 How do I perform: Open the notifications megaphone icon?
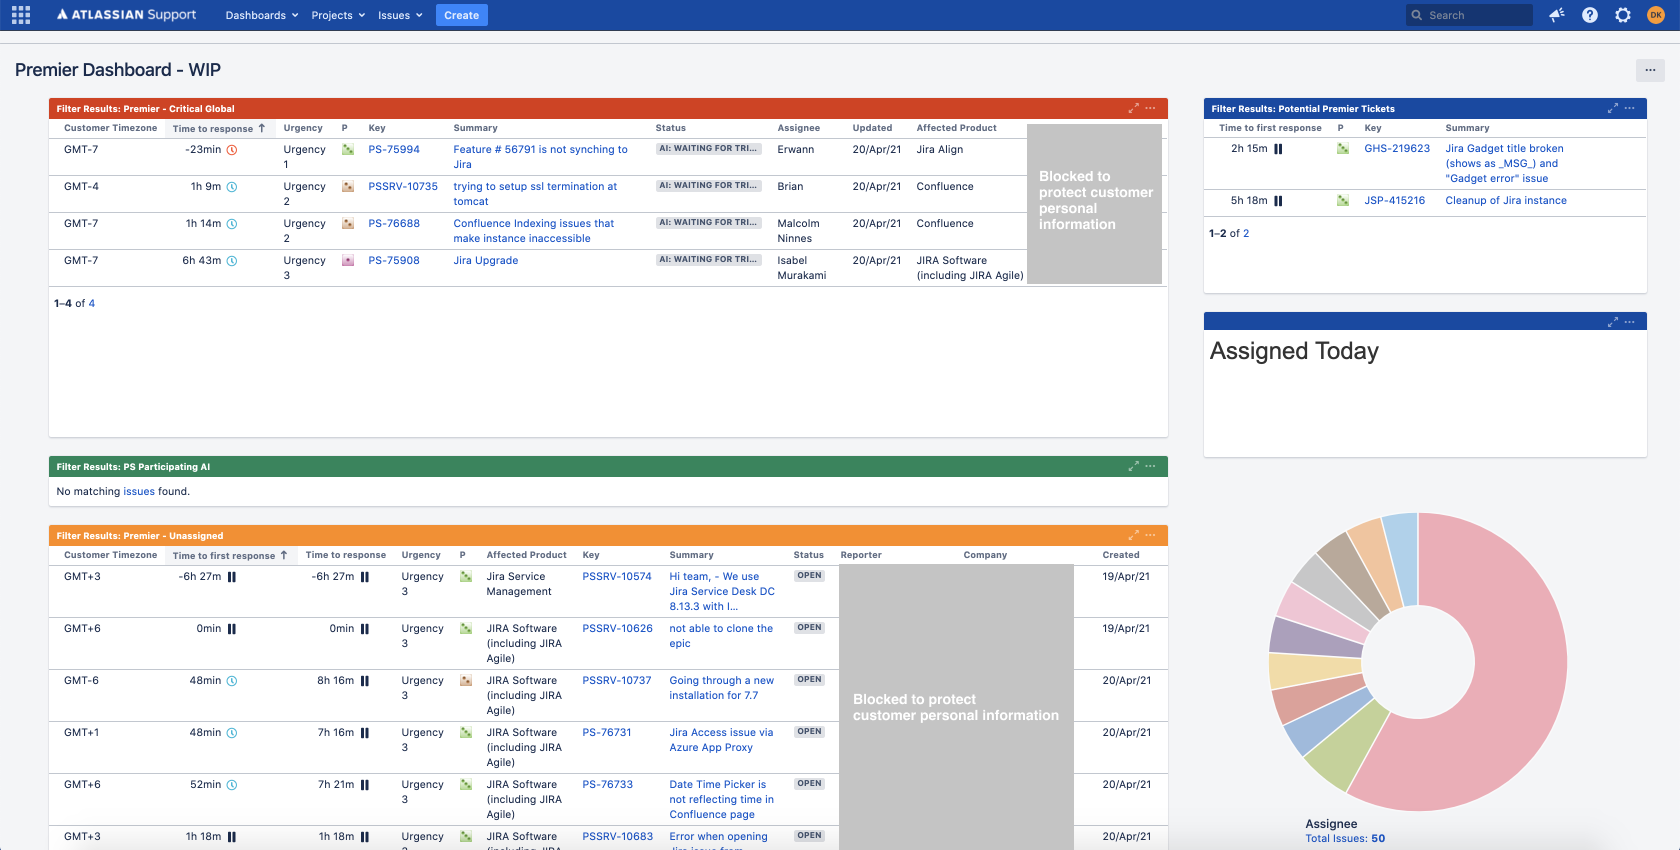[x=1557, y=15]
